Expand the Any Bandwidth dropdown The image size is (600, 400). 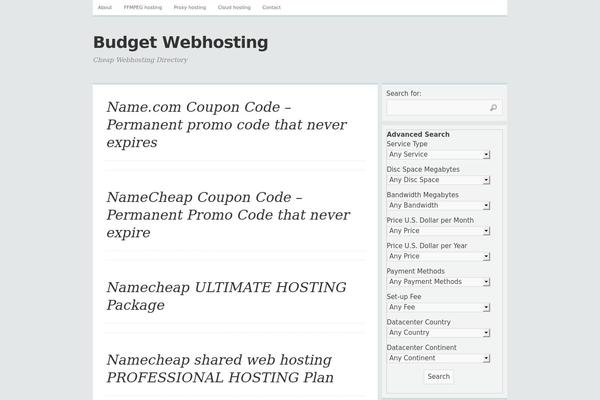(x=439, y=205)
